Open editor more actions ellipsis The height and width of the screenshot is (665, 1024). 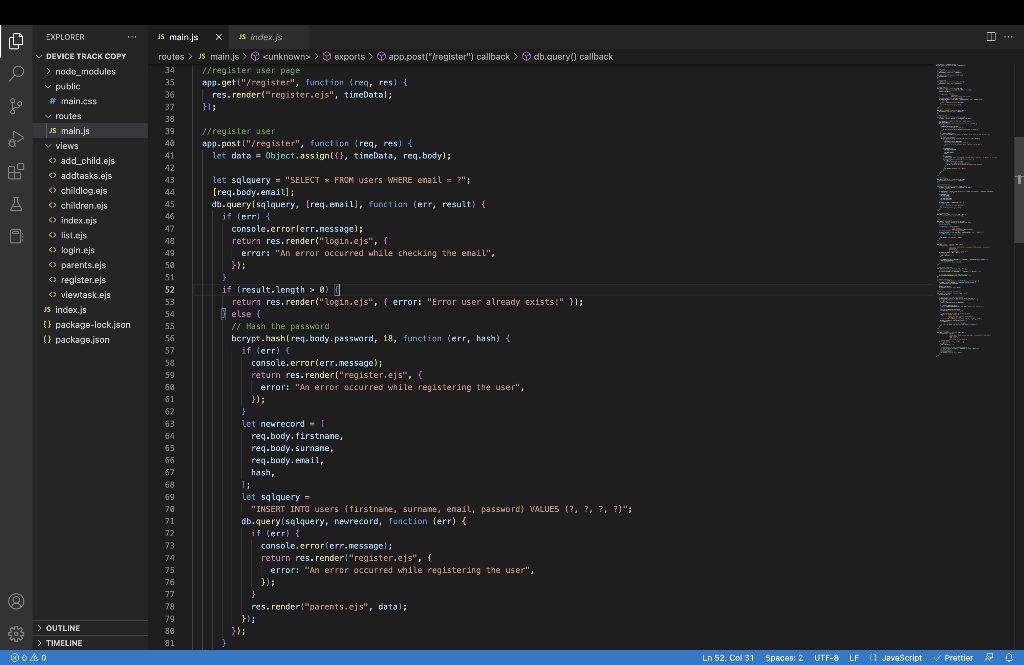tap(1008, 37)
